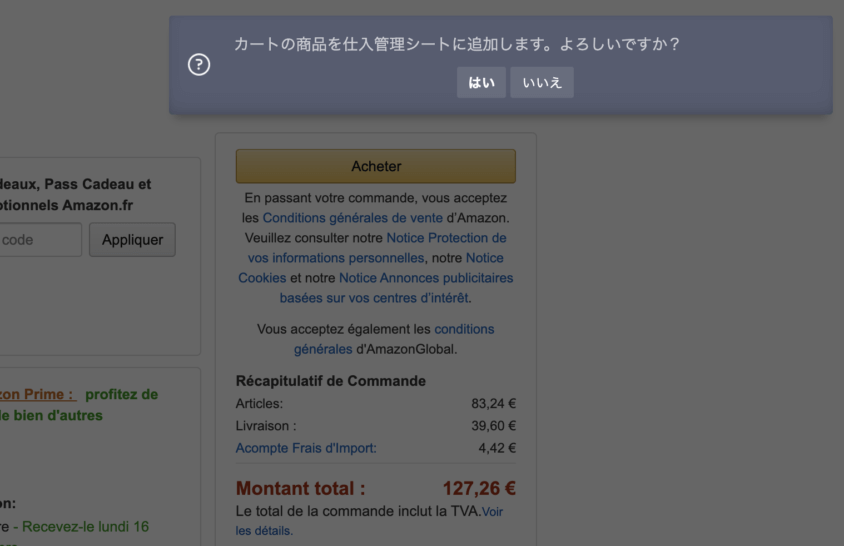
Task: Open Notice Protection de vos informations personnelles
Action: click(x=377, y=248)
